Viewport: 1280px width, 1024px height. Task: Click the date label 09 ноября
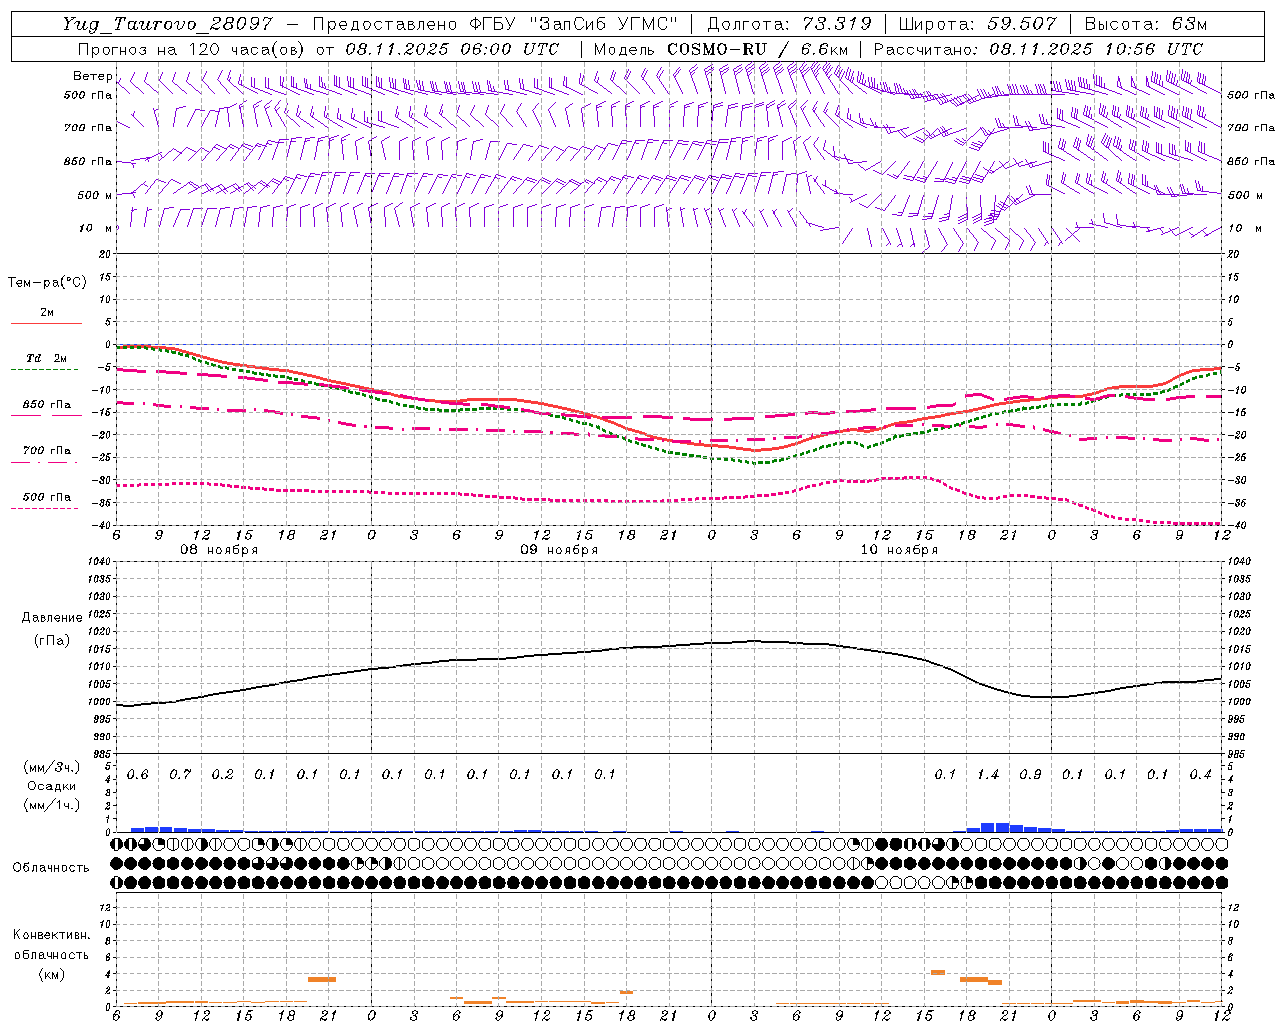[559, 550]
